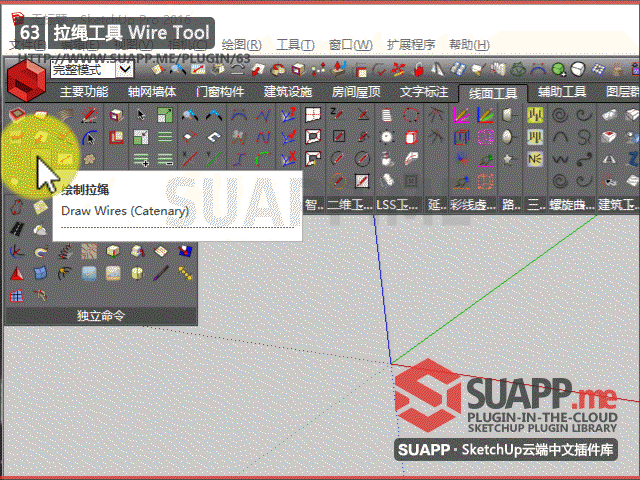Click the red pencil with sparks icon

(x=89, y=115)
